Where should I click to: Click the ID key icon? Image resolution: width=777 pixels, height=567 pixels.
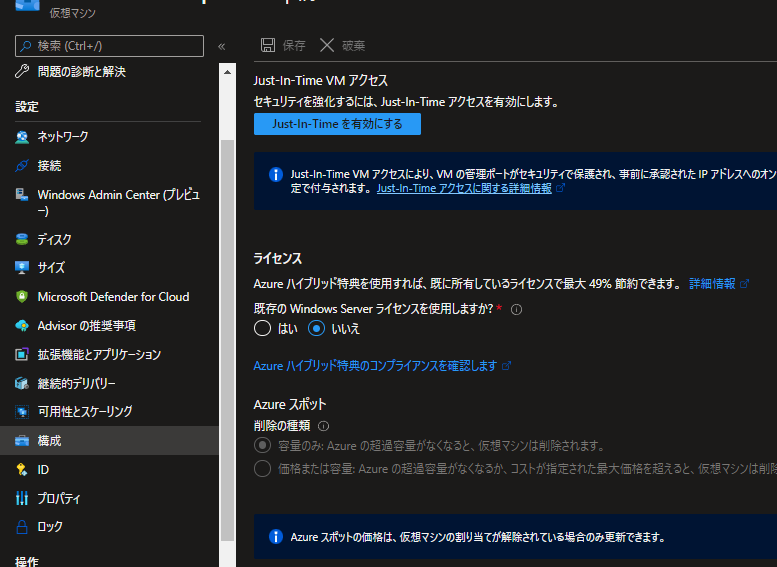(x=22, y=469)
